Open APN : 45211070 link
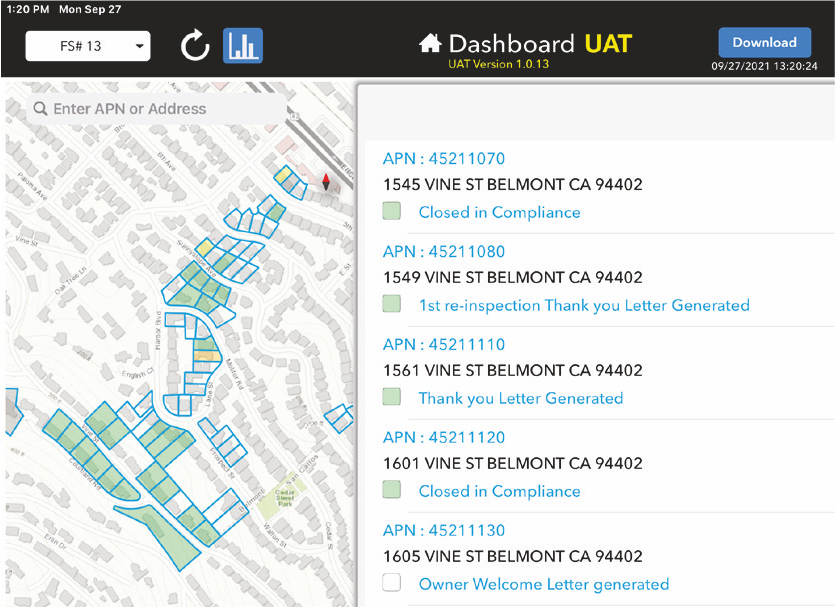The width and height of the screenshot is (835, 607). click(x=444, y=159)
